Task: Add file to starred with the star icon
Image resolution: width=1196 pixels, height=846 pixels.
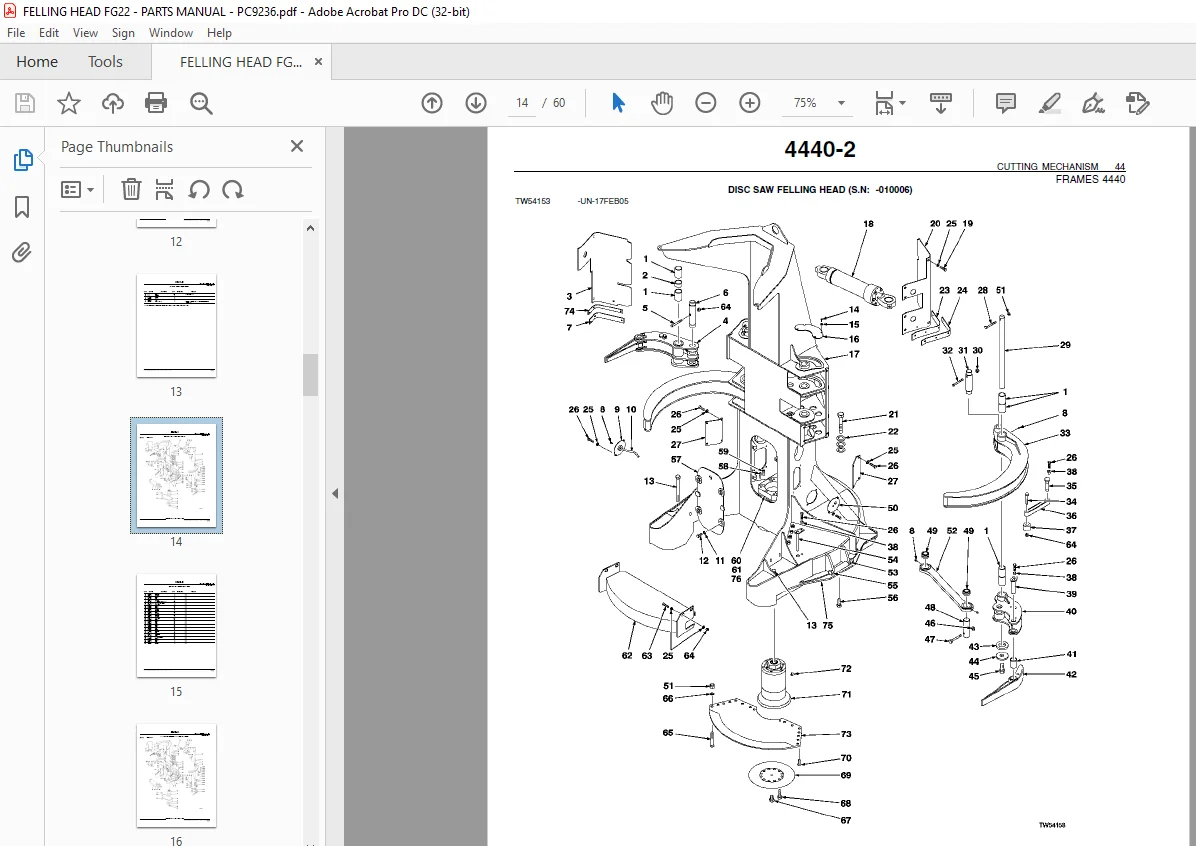Action: click(69, 103)
